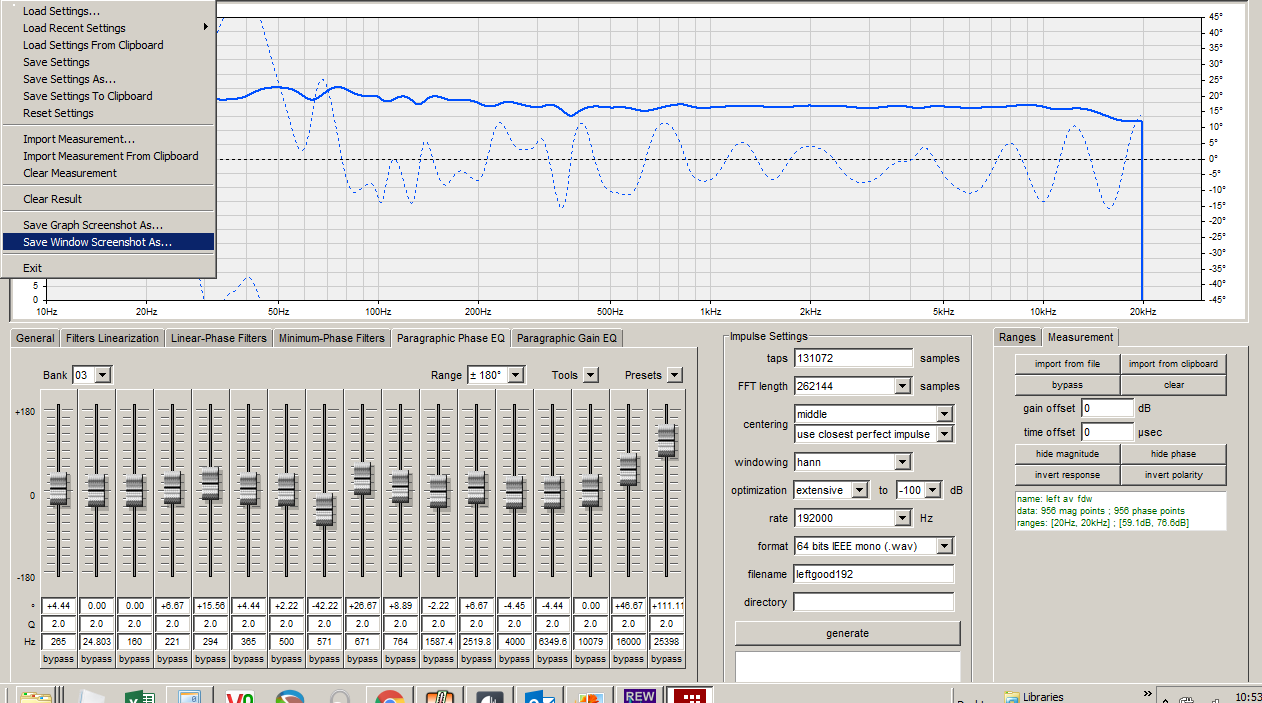1262x703 pixels.
Task: Click the hide magnitude toggle button
Action: 1066,454
